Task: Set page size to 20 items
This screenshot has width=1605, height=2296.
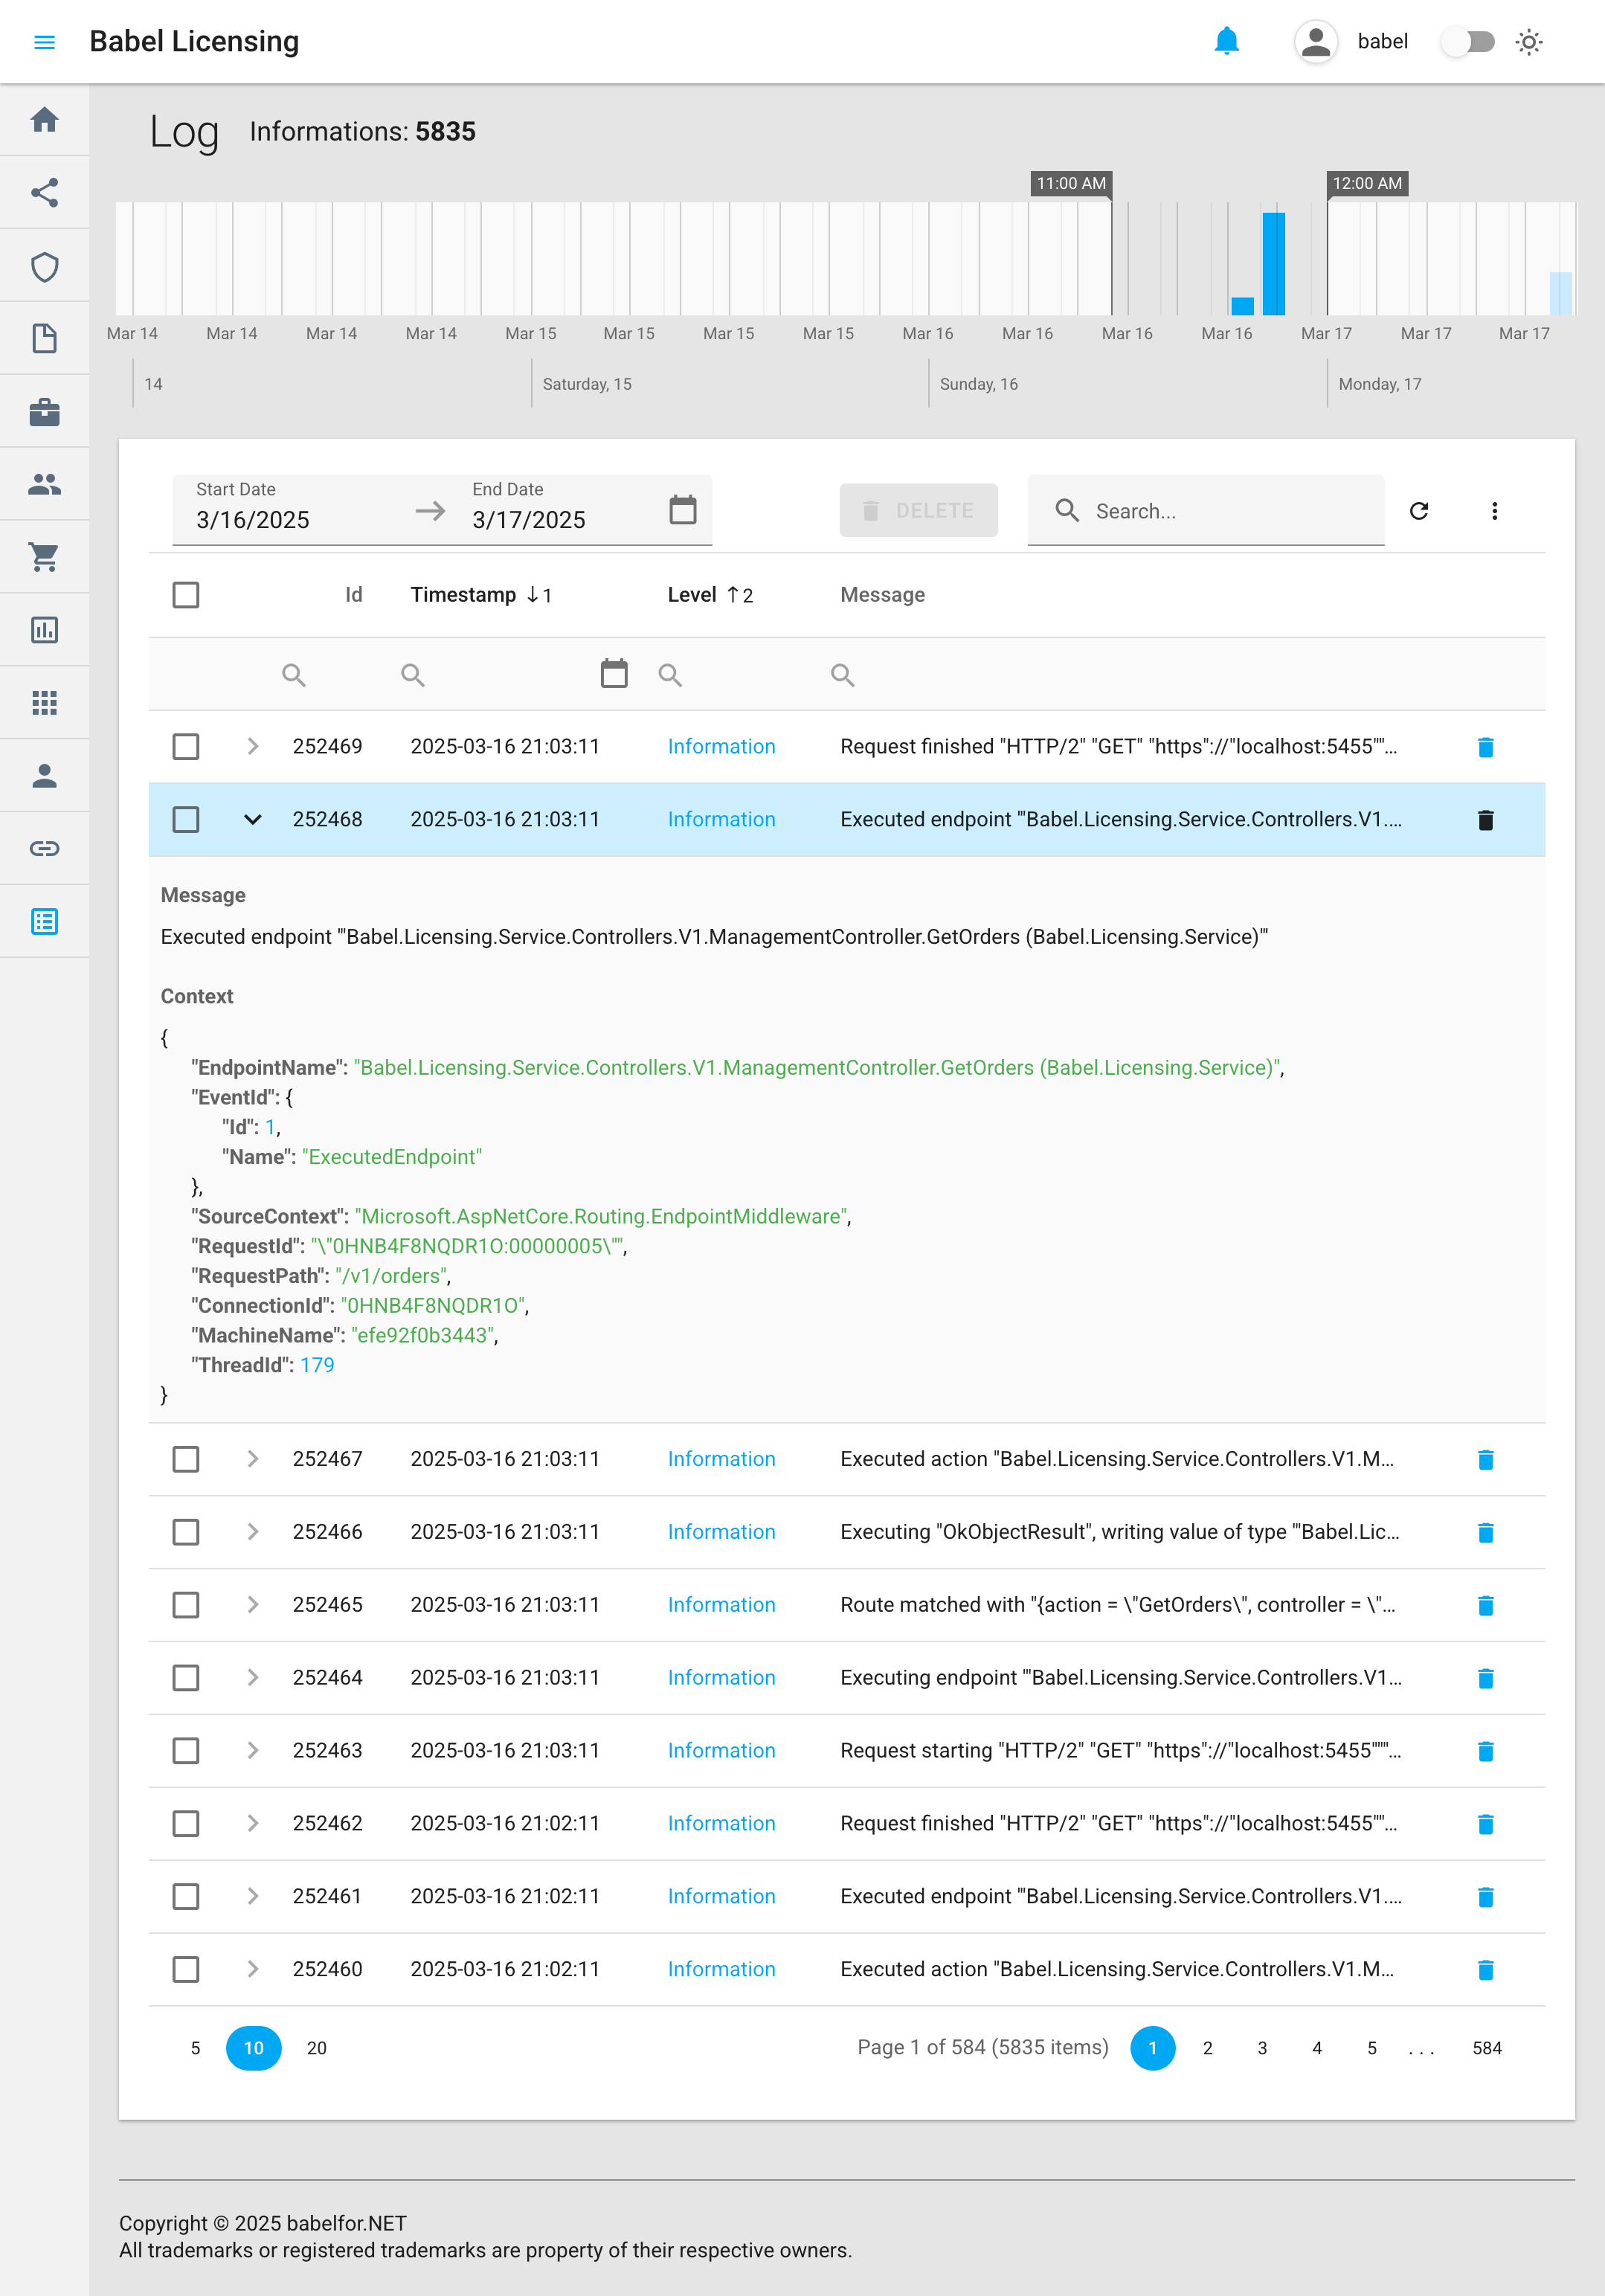Action: coord(316,2048)
